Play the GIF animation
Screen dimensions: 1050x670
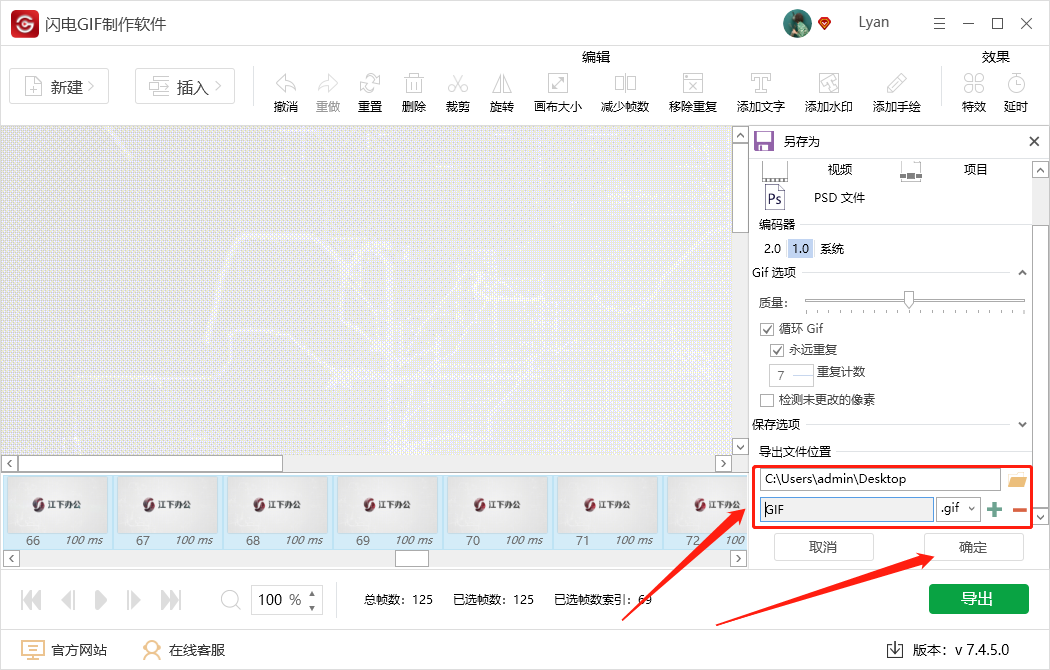pyautogui.click(x=100, y=600)
